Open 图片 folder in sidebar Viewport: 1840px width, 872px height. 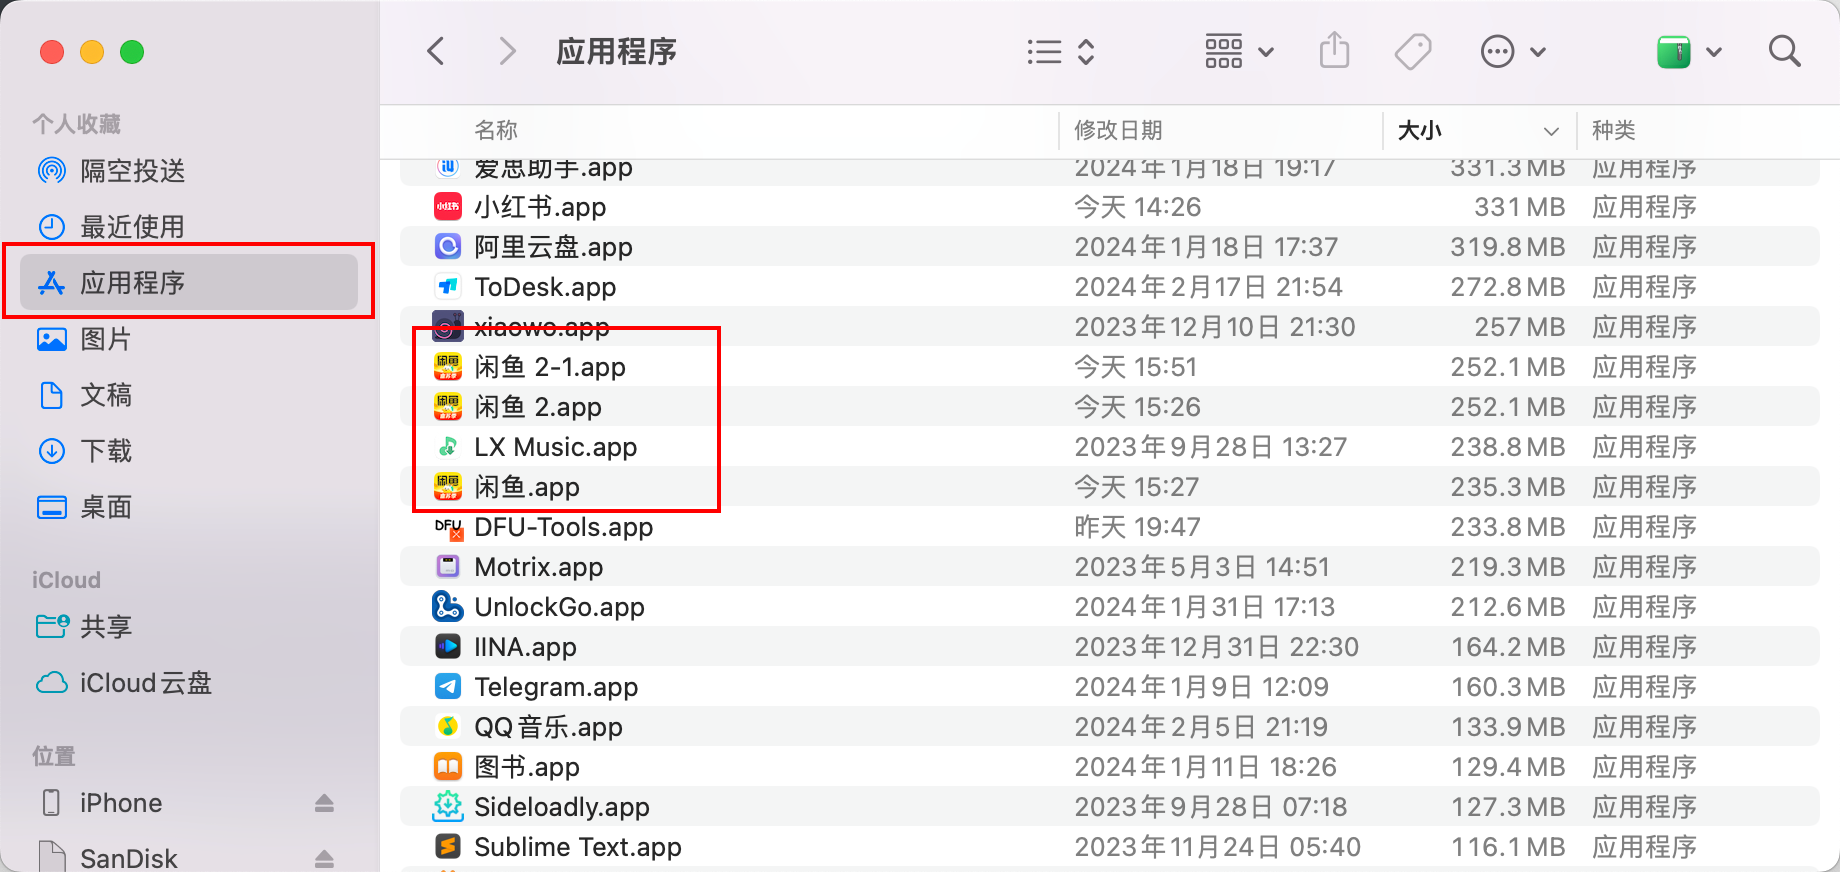coord(189,339)
